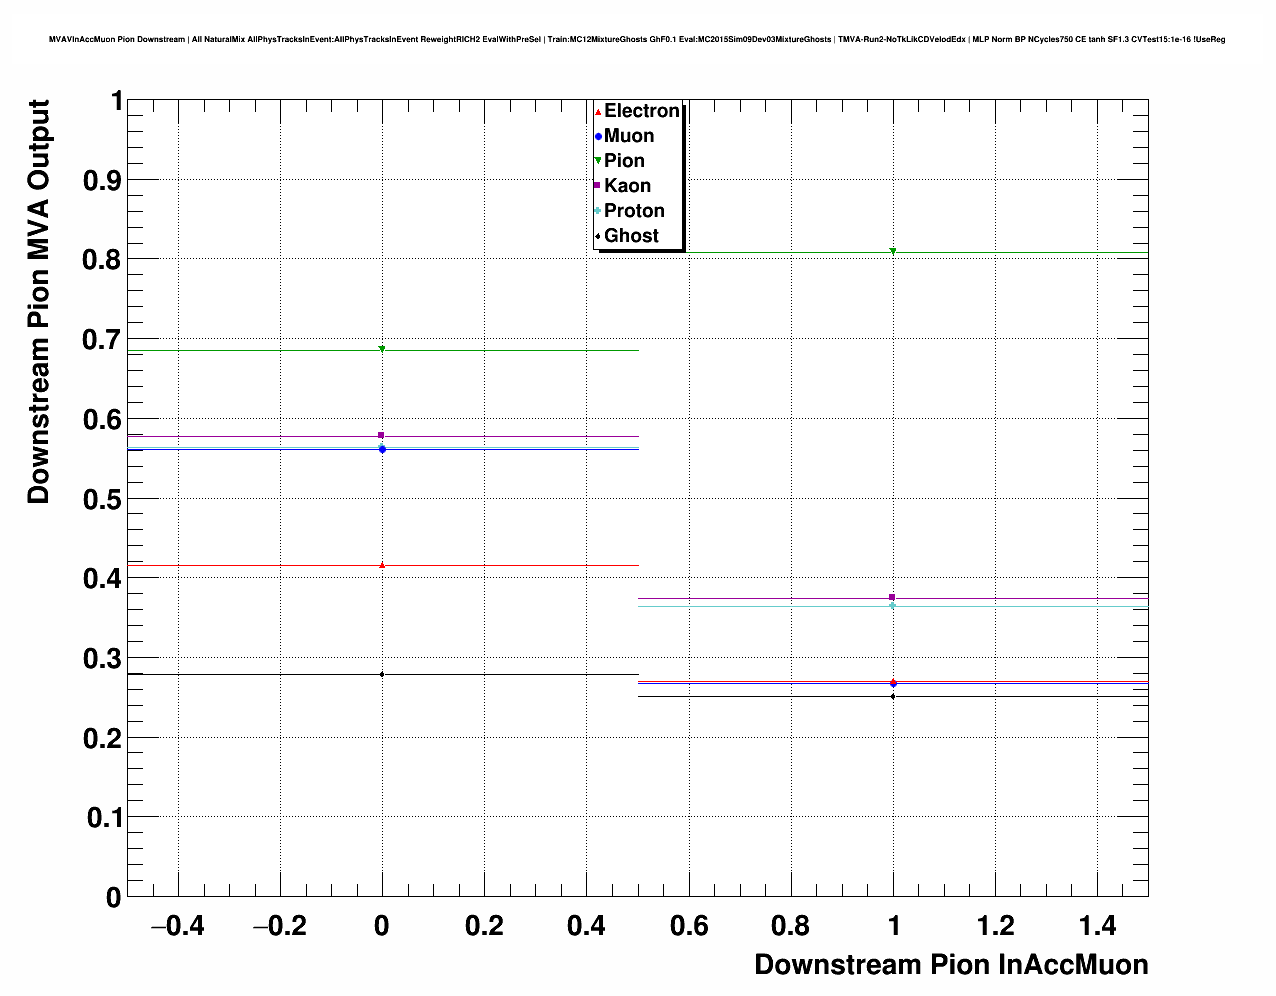Click the red Electron triangle marker in legend
Image resolution: width=1276 pixels, height=996 pixels.
tap(598, 111)
